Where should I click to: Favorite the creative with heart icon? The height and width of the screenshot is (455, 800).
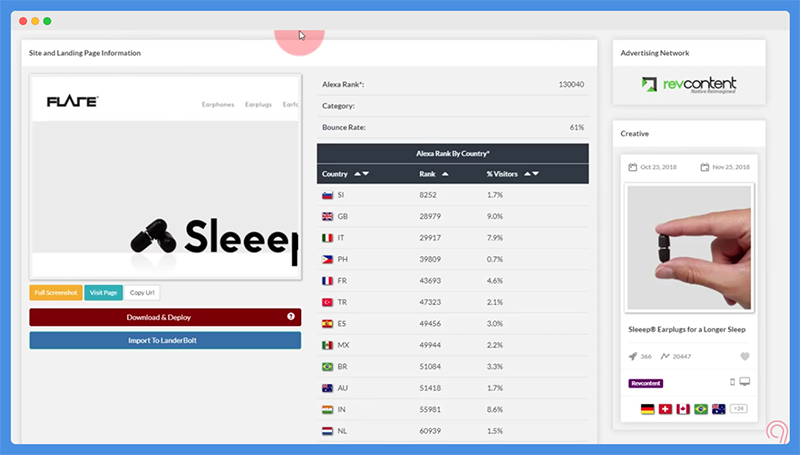click(x=745, y=357)
